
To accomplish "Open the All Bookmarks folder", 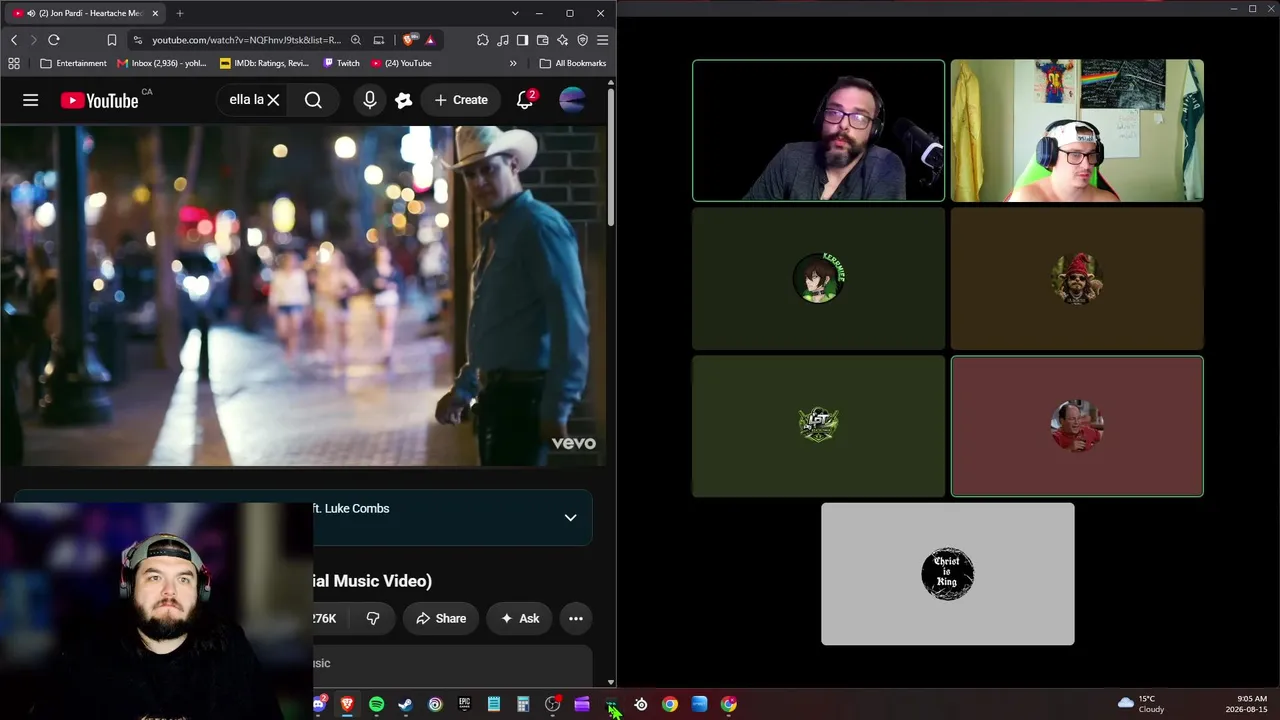I will 573,63.
